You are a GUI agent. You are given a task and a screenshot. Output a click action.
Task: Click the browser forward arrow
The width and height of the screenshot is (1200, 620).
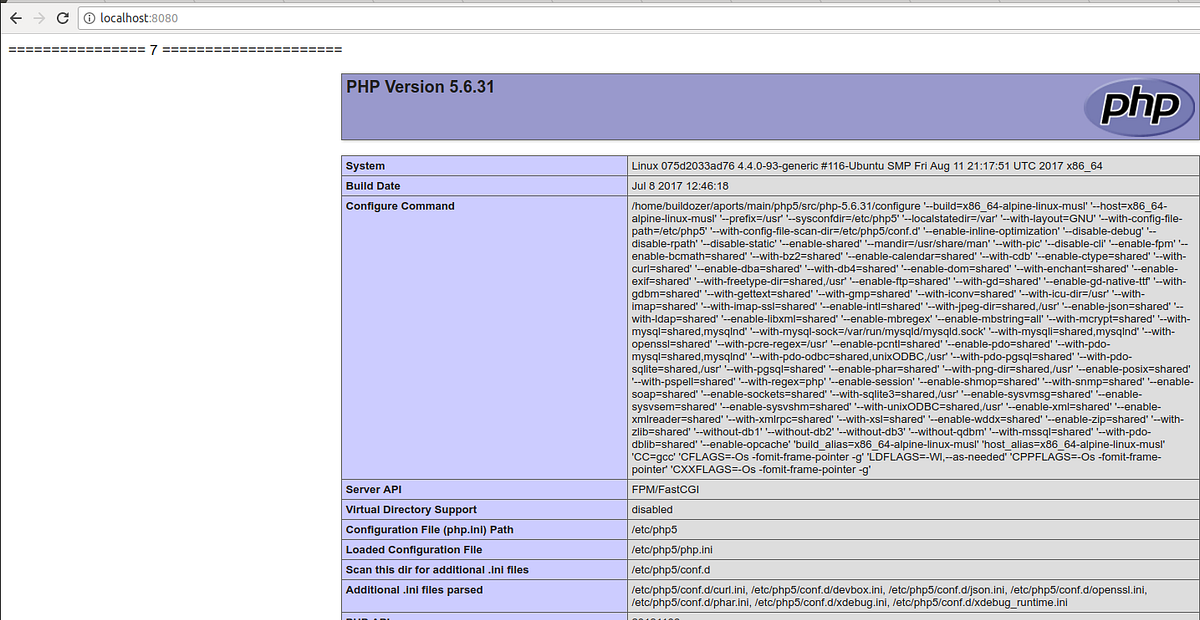coord(38,17)
